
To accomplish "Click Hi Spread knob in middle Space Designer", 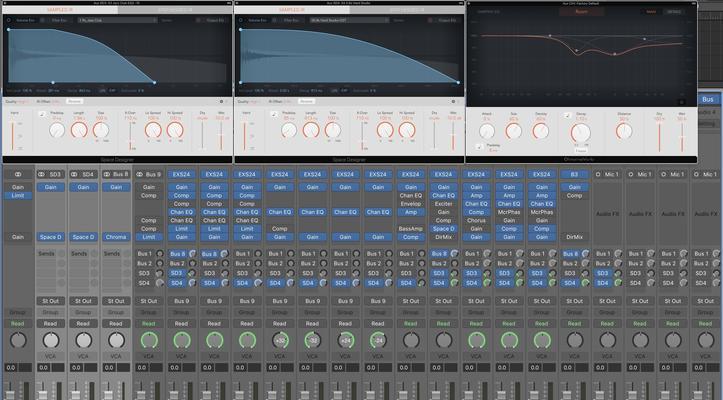I will 407,130.
